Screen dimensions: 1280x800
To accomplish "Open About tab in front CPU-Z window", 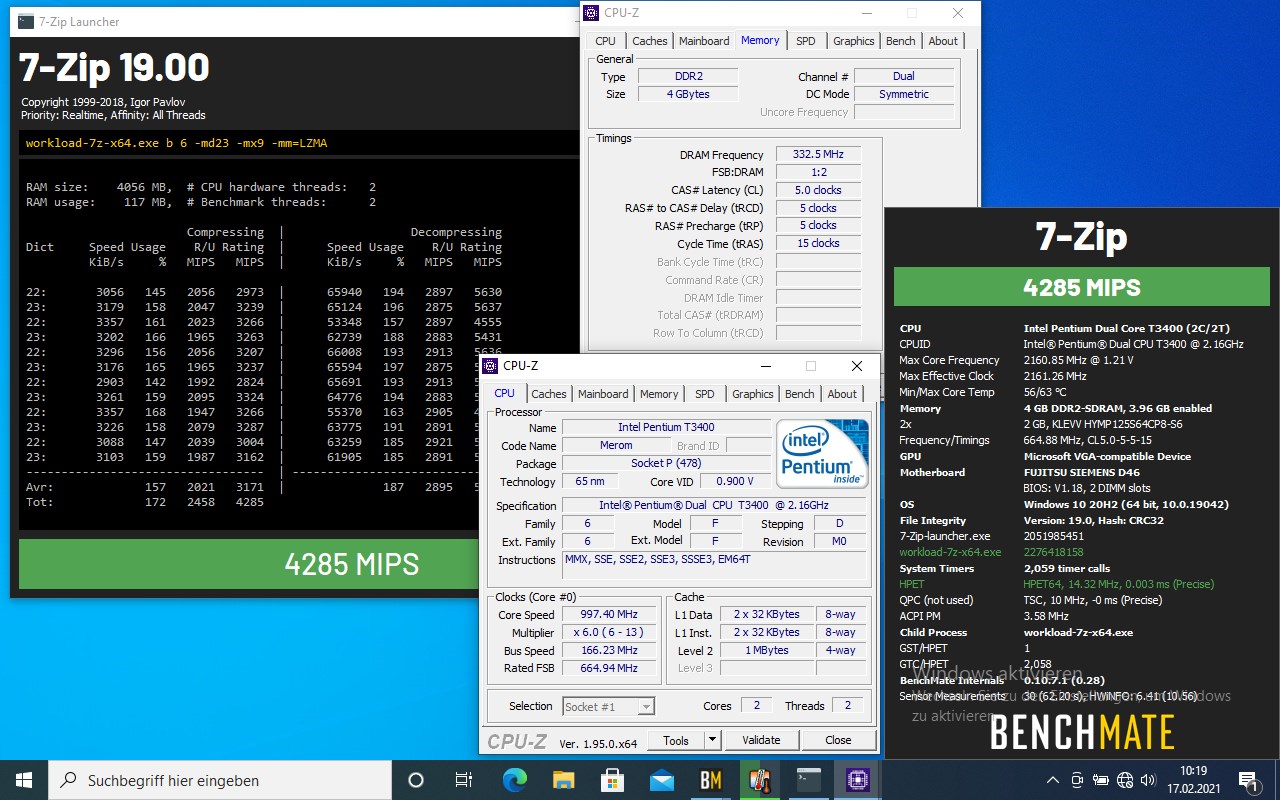I will pos(842,394).
